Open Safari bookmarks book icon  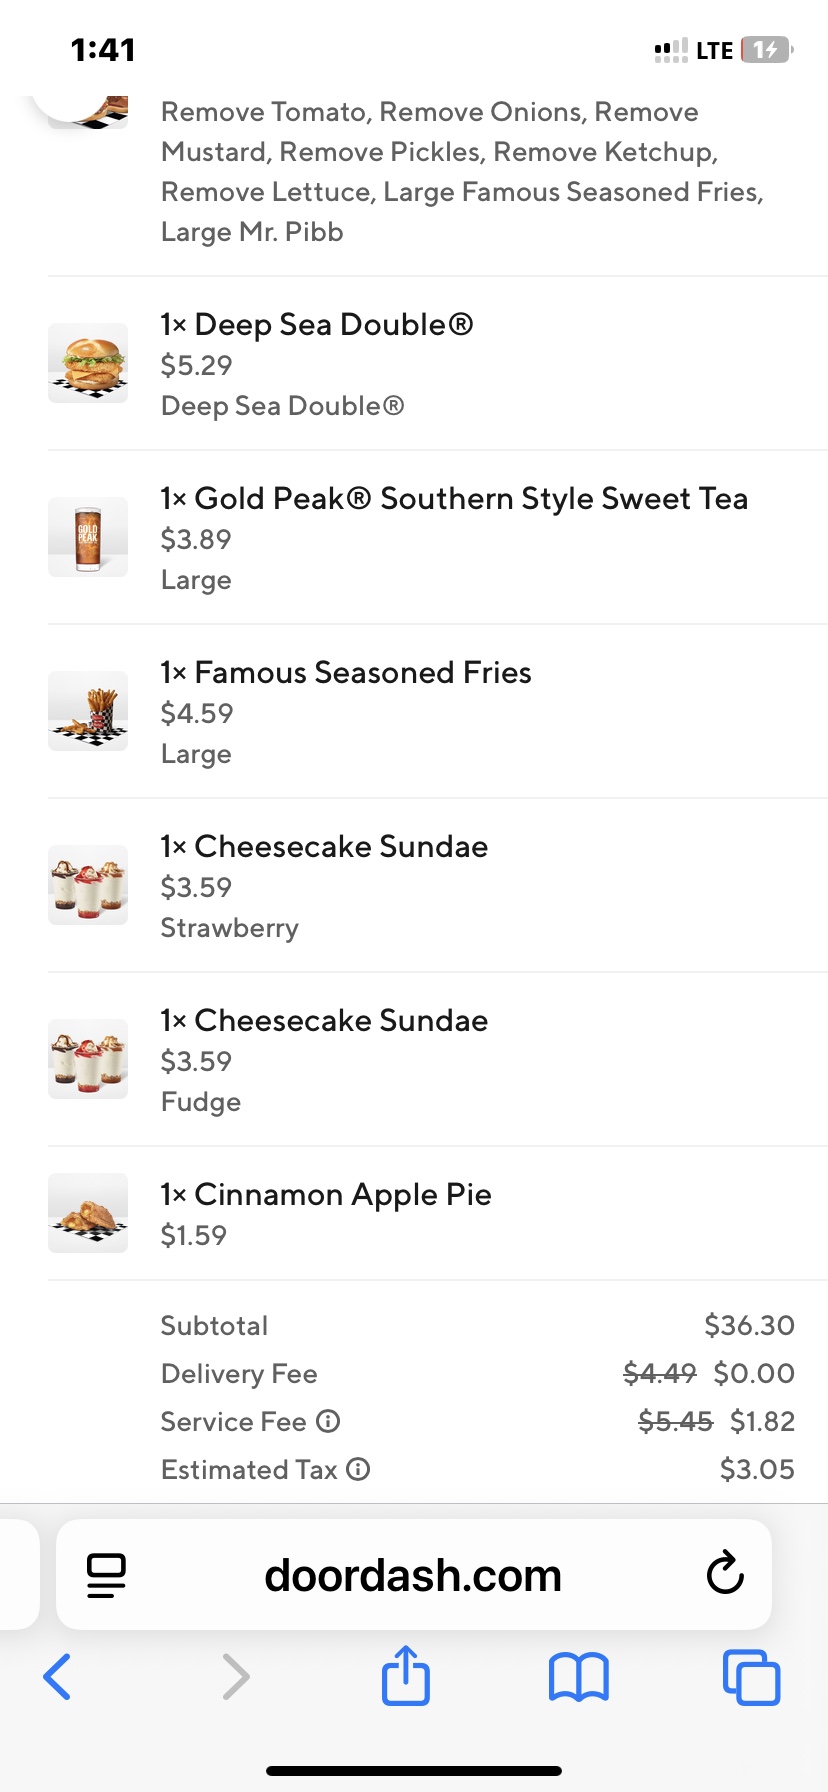(578, 1677)
